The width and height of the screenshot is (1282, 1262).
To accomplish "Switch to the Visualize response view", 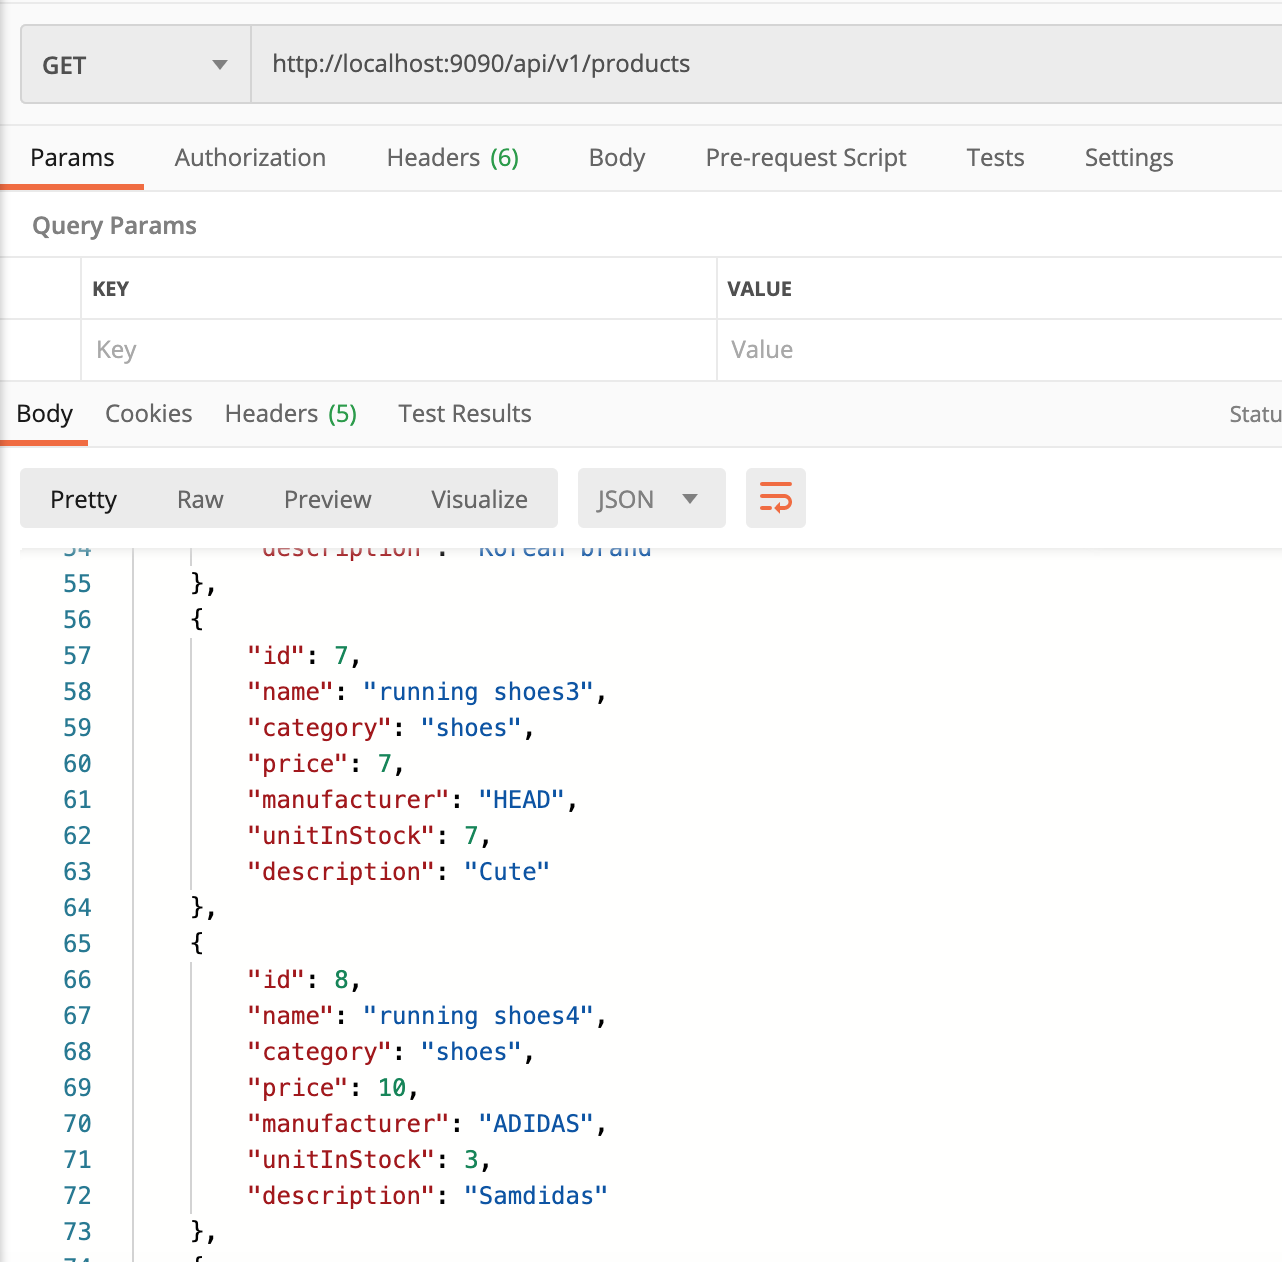I will point(479,499).
